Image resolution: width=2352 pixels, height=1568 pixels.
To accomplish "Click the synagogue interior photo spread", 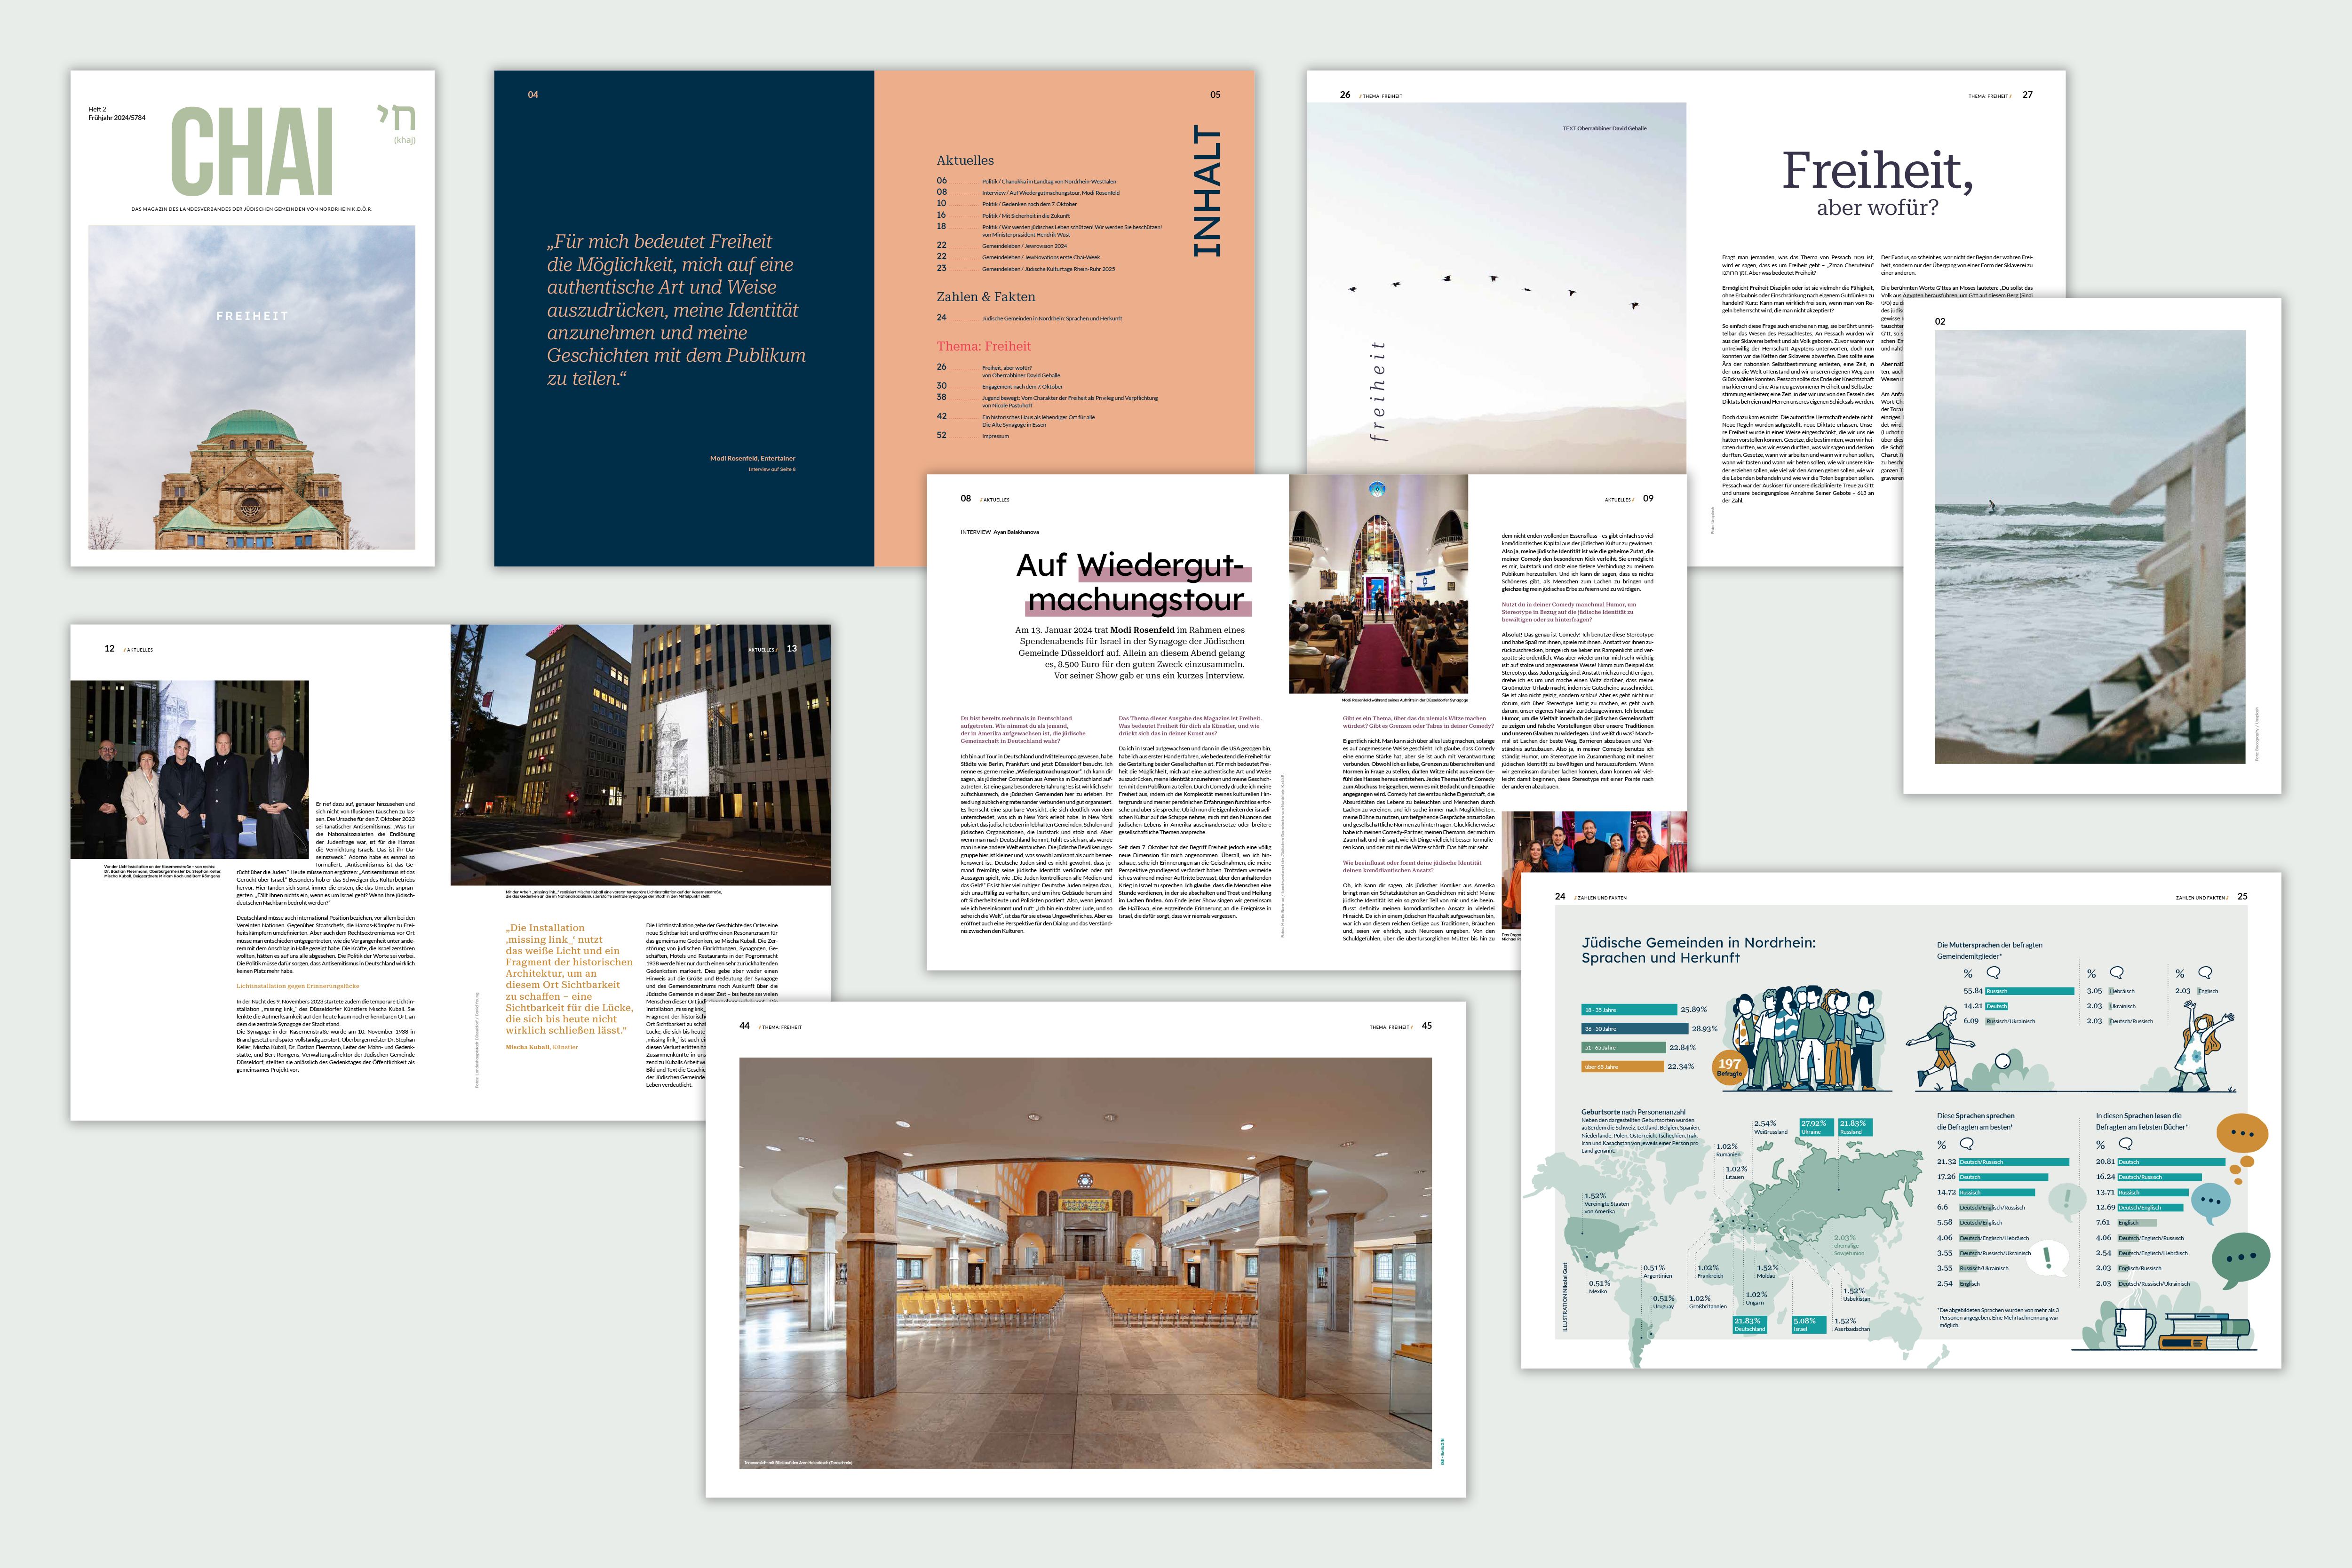I will pyautogui.click(x=1085, y=1262).
